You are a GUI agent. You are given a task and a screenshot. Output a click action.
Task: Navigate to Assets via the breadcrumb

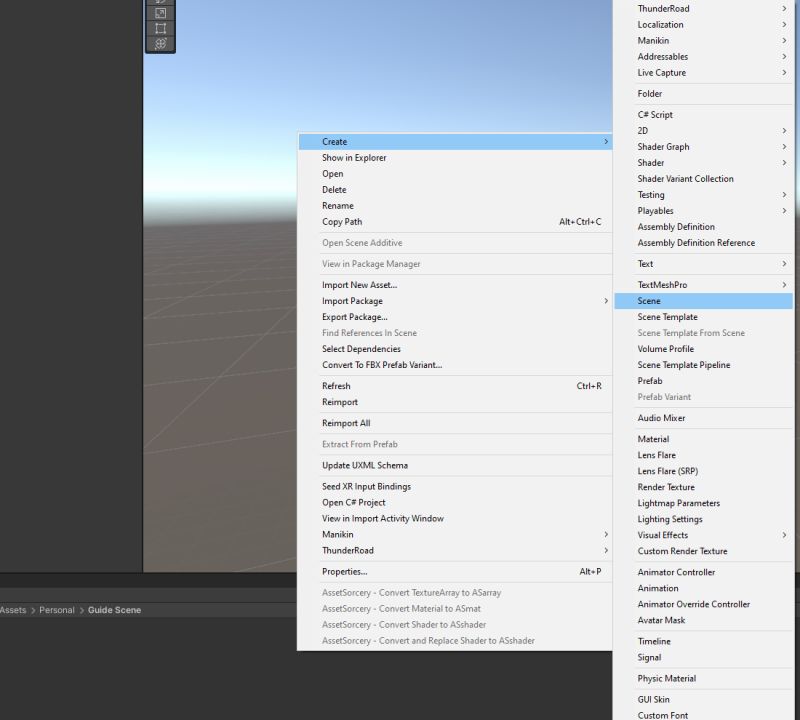coord(11,609)
